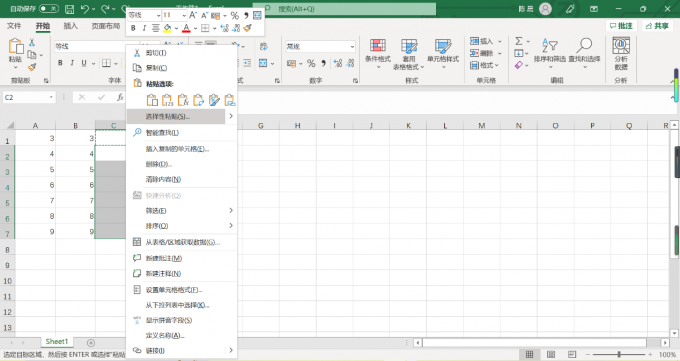Open the font size dropdown in mini toolbar
The width and height of the screenshot is (680, 361).
pyautogui.click(x=184, y=15)
